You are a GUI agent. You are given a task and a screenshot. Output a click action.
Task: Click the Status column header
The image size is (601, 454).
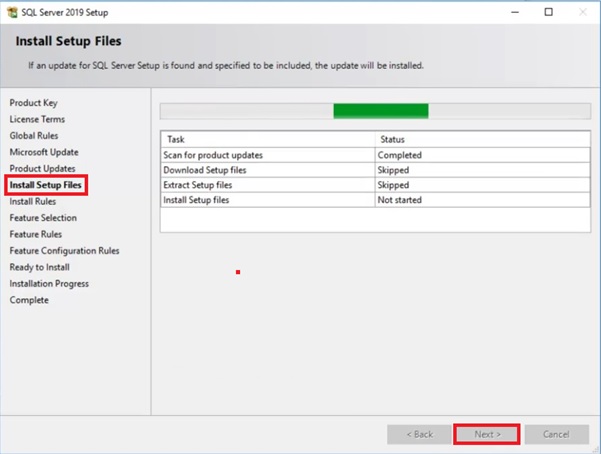point(483,139)
